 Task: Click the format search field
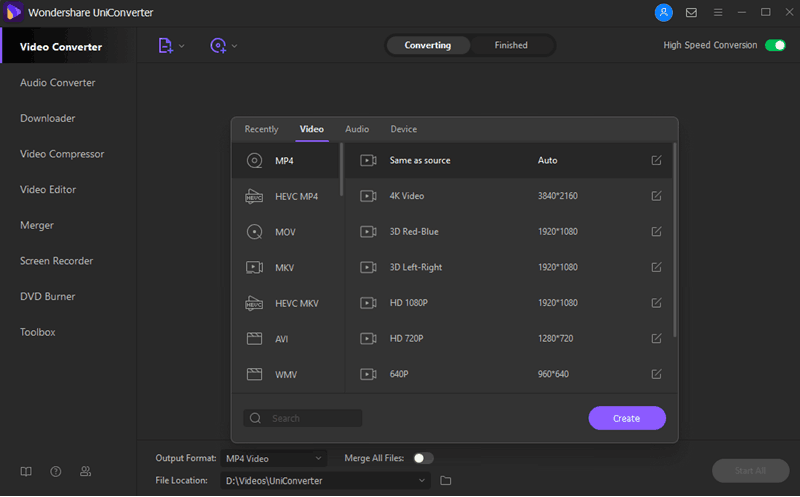303,418
